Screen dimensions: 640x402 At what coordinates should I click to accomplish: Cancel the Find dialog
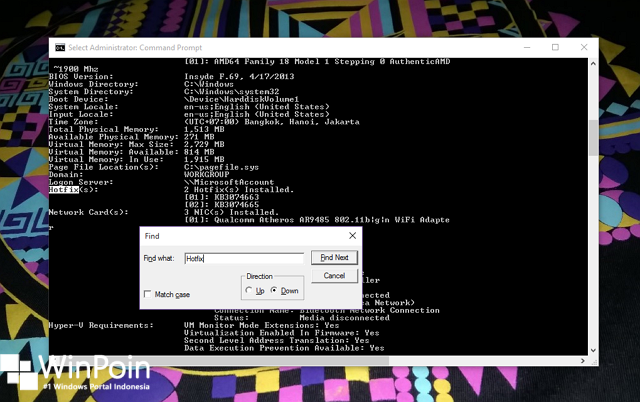click(334, 275)
